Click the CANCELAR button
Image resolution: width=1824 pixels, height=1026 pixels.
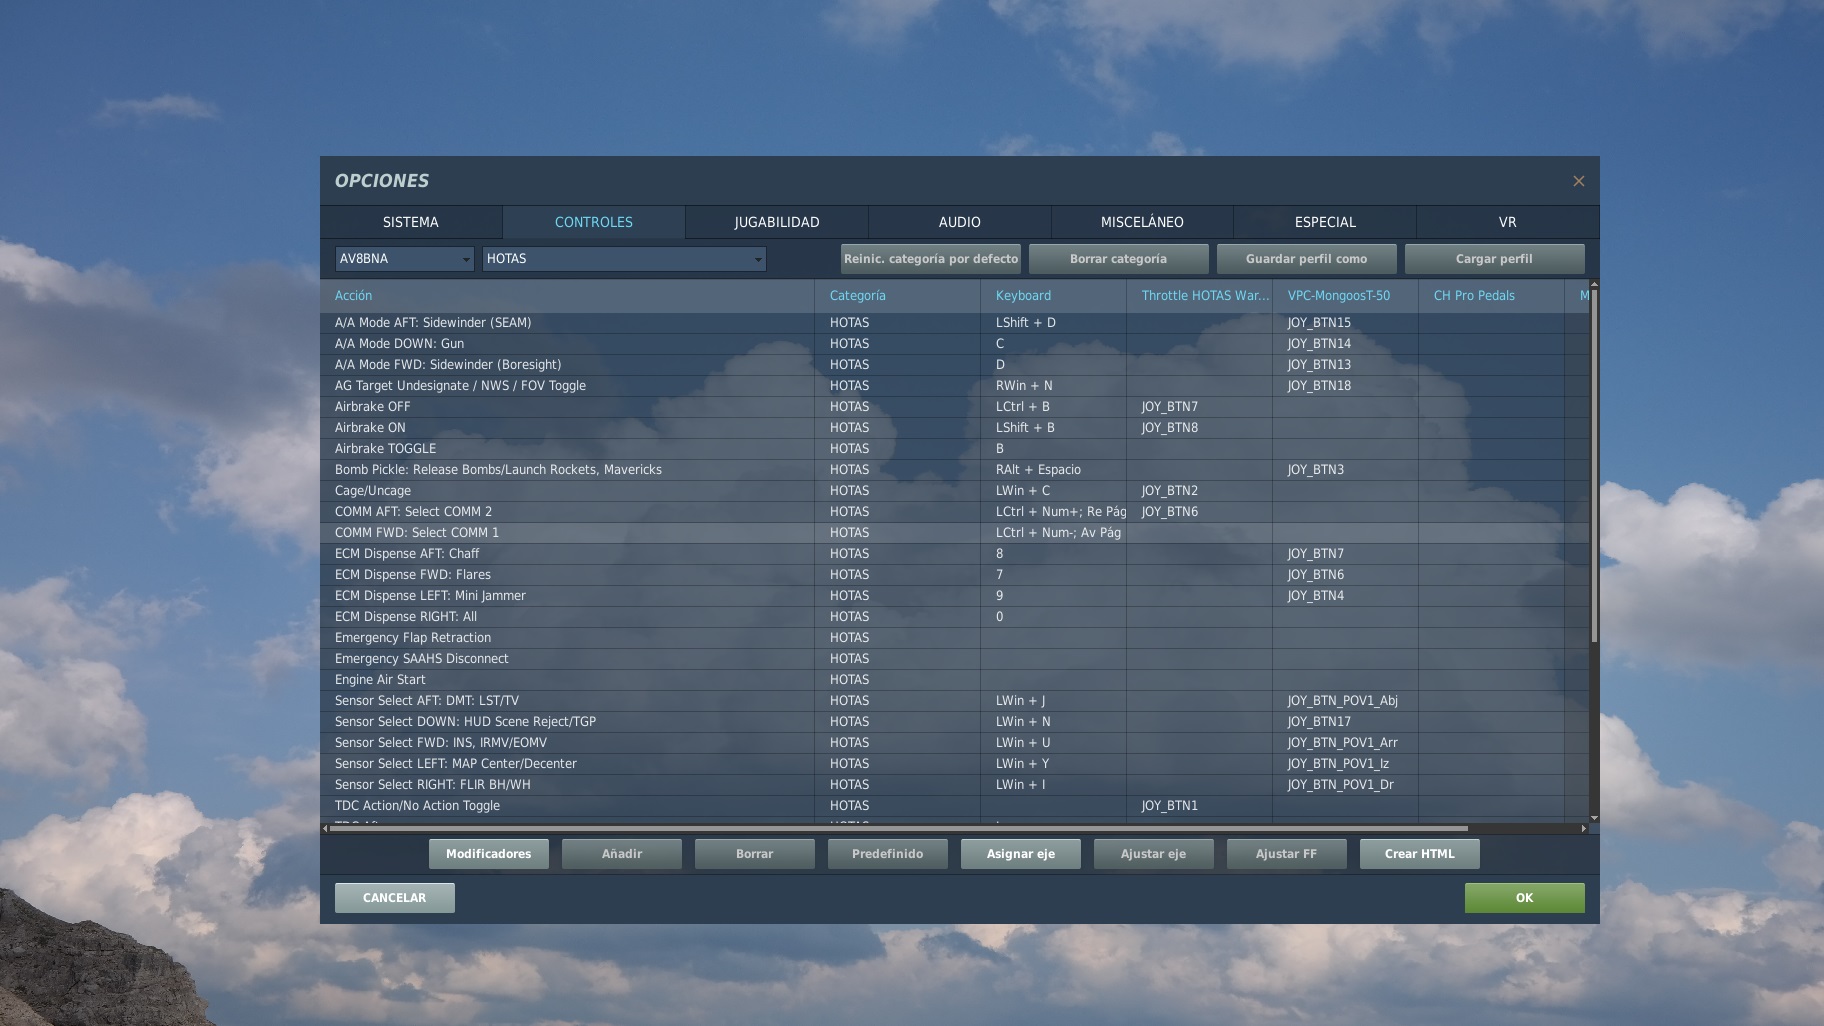point(395,898)
